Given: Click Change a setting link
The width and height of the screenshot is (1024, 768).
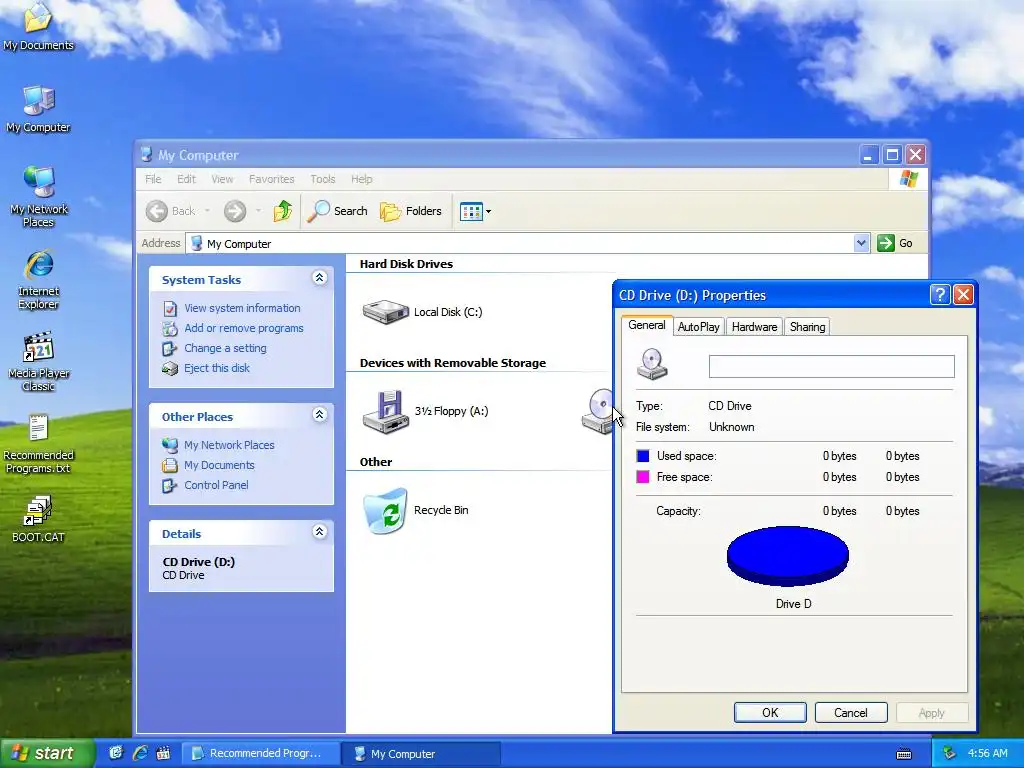Looking at the screenshot, I should click(x=225, y=348).
